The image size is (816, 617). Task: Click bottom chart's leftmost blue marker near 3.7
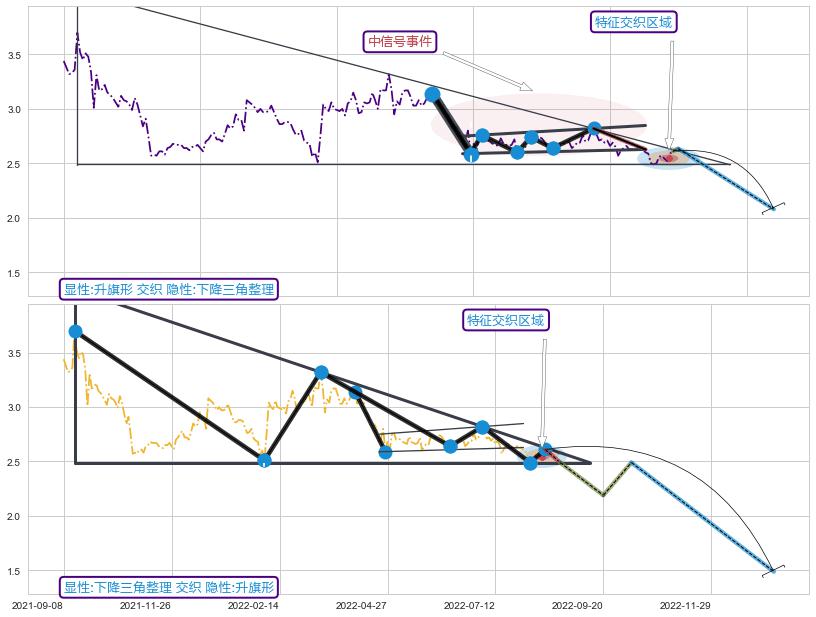point(75,331)
